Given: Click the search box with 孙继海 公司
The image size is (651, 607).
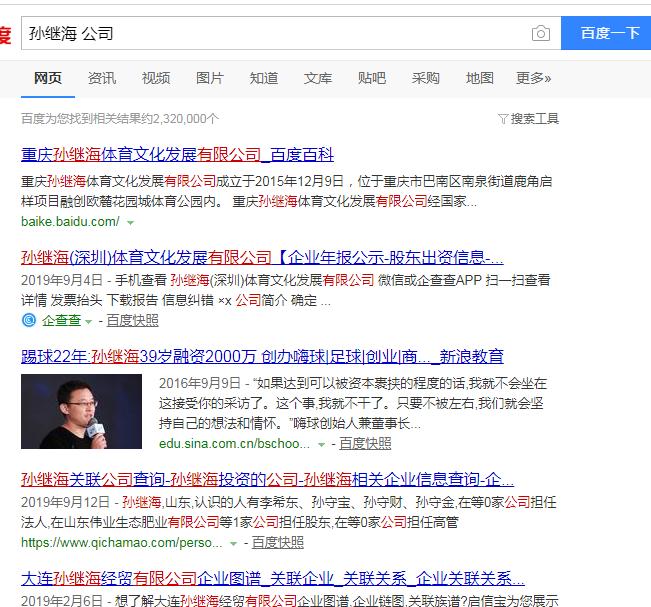Looking at the screenshot, I should coord(291,33).
